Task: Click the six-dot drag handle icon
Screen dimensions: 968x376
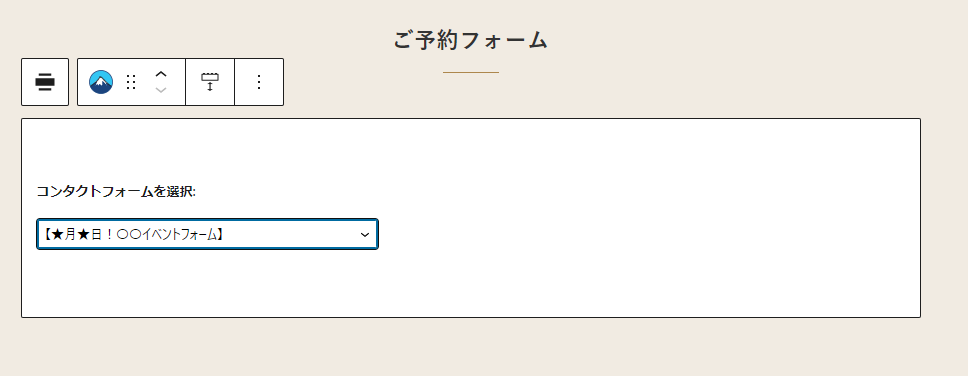Action: tap(131, 82)
